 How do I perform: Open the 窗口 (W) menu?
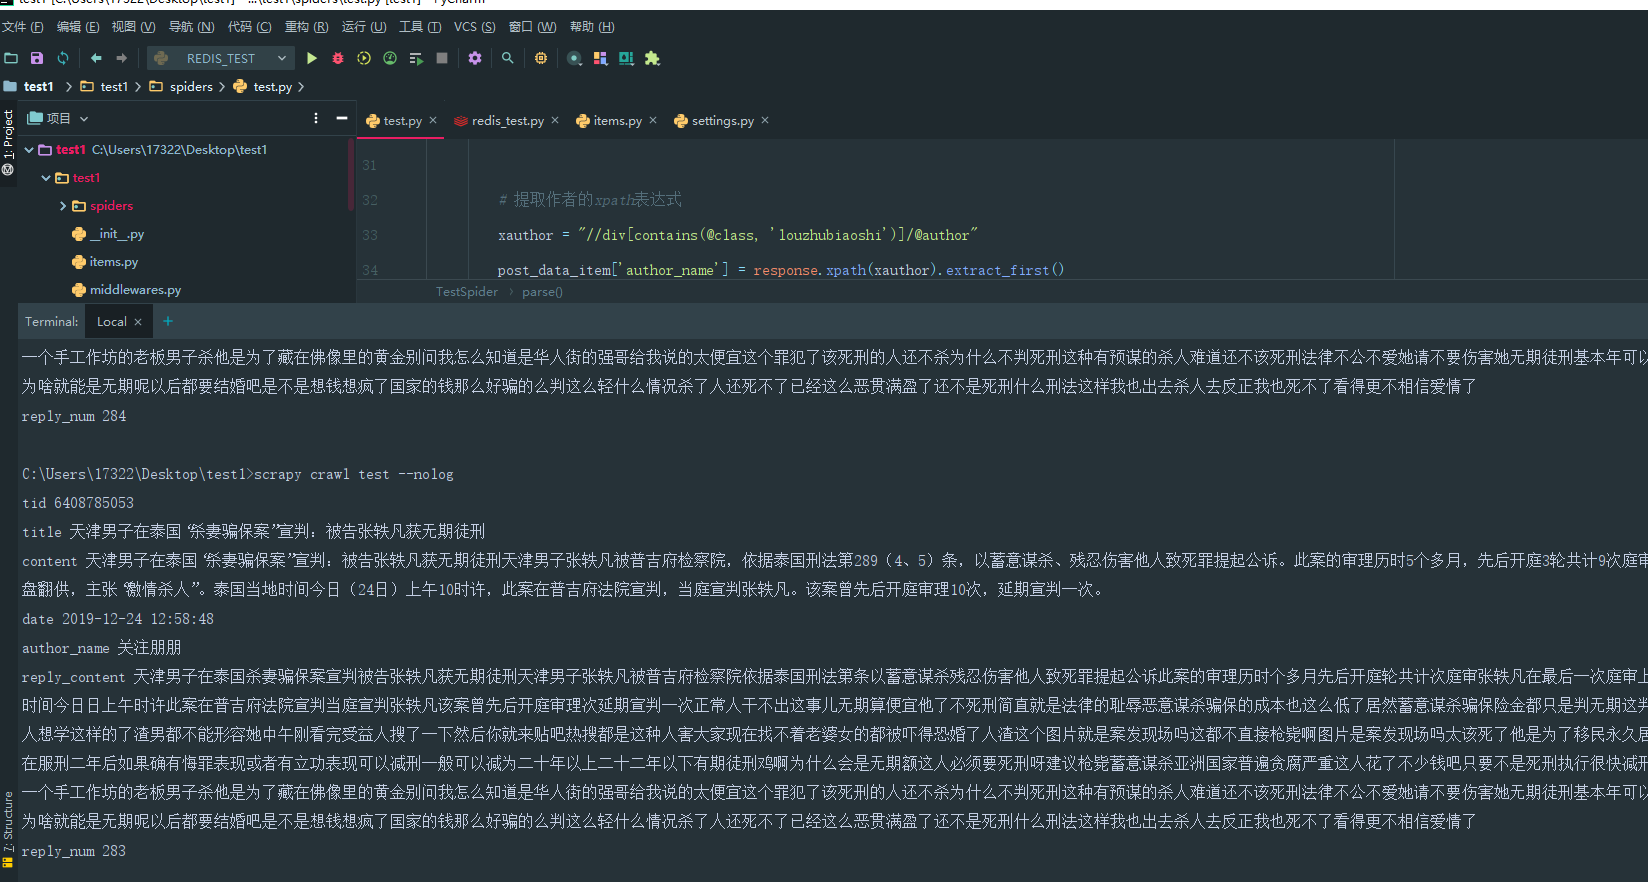click(532, 27)
